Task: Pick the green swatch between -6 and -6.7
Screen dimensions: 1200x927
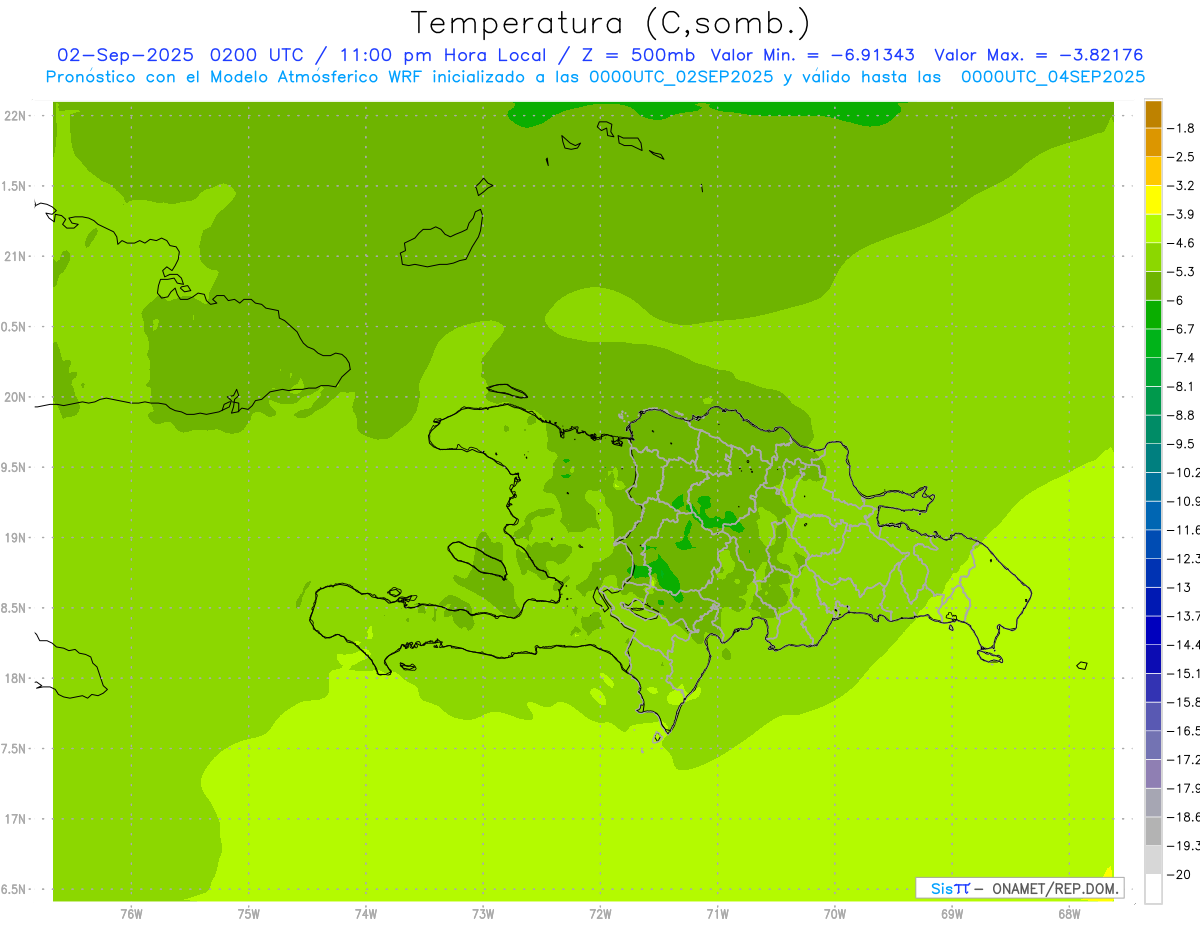Action: (1153, 315)
